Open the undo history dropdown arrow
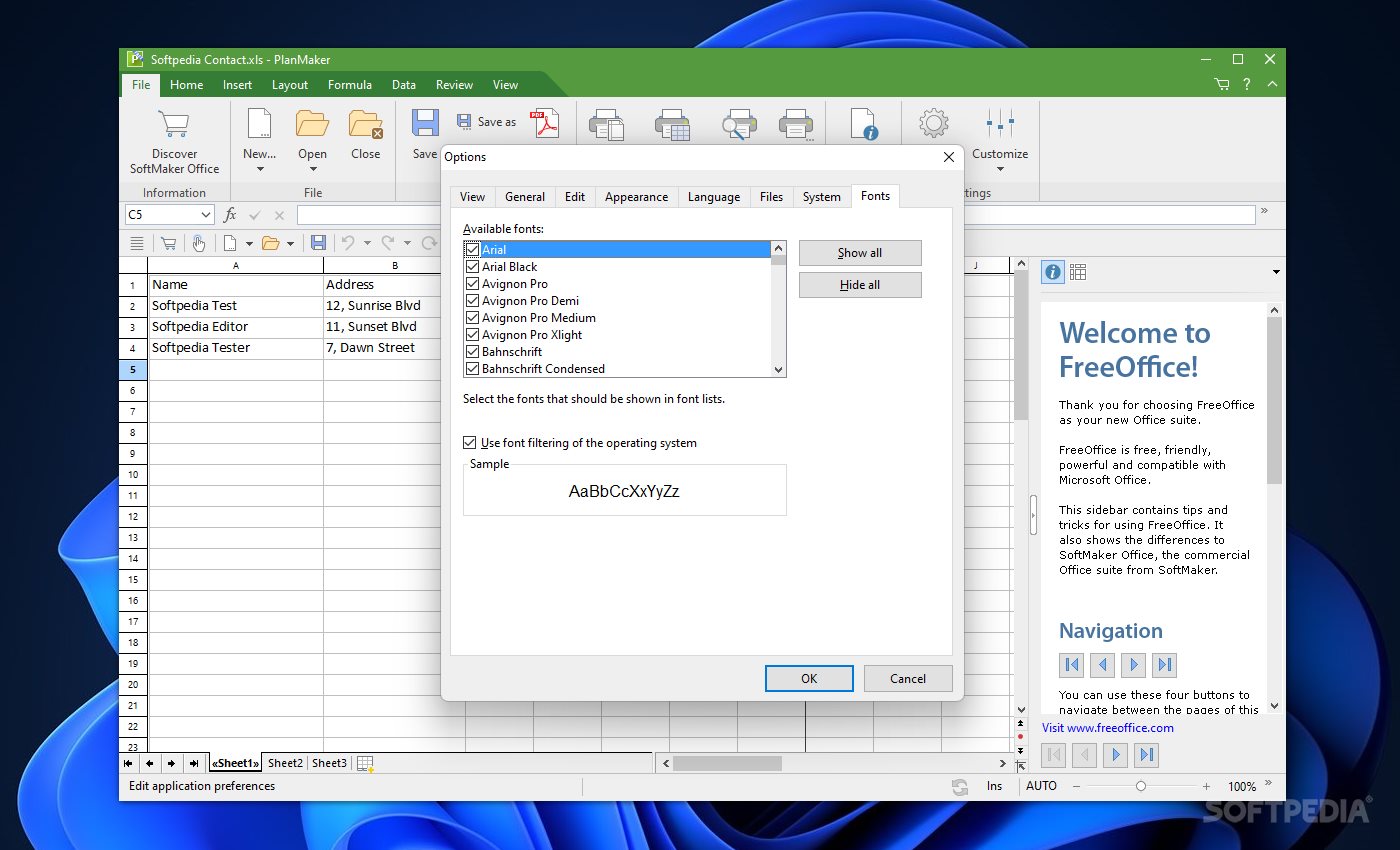Viewport: 1400px width, 850px height. pos(367,243)
